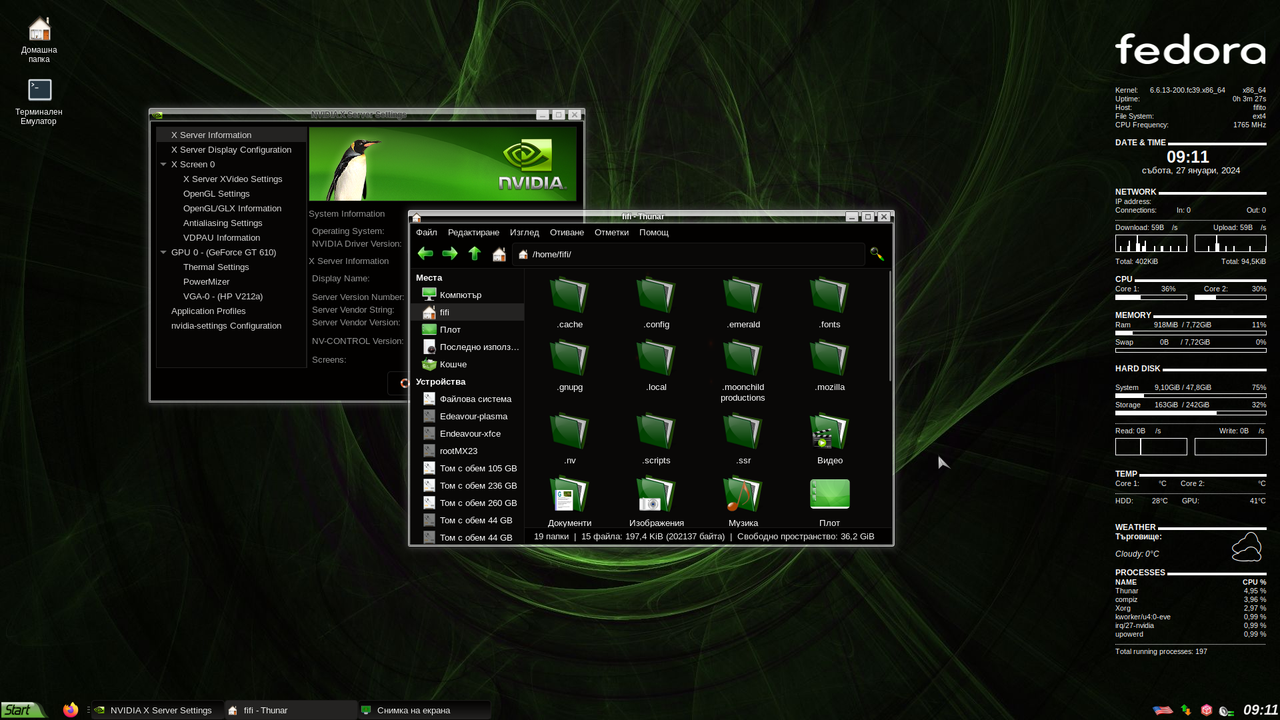
Task: Select Плот in Thunar sidebar places
Action: coord(467,330)
